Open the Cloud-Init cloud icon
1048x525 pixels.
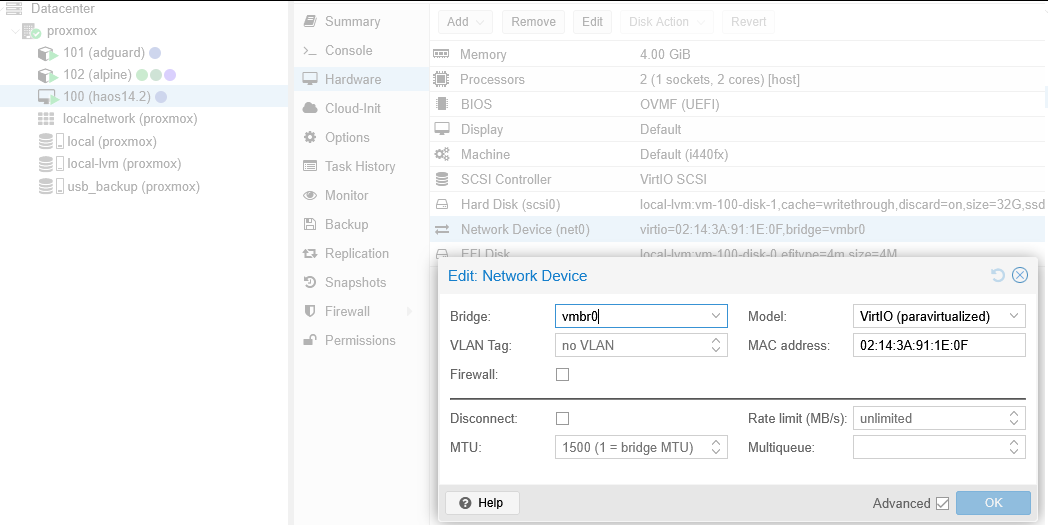click(310, 109)
